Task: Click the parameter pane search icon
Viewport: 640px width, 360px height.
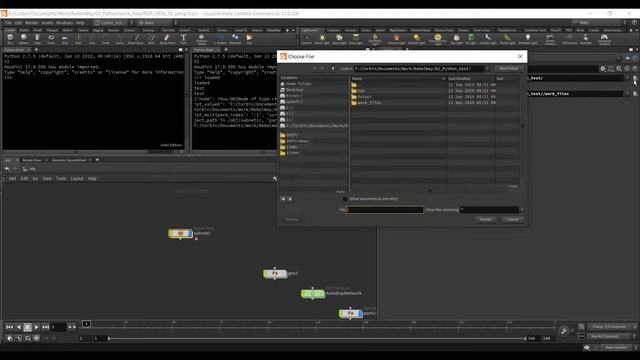Action: click(x=619, y=69)
